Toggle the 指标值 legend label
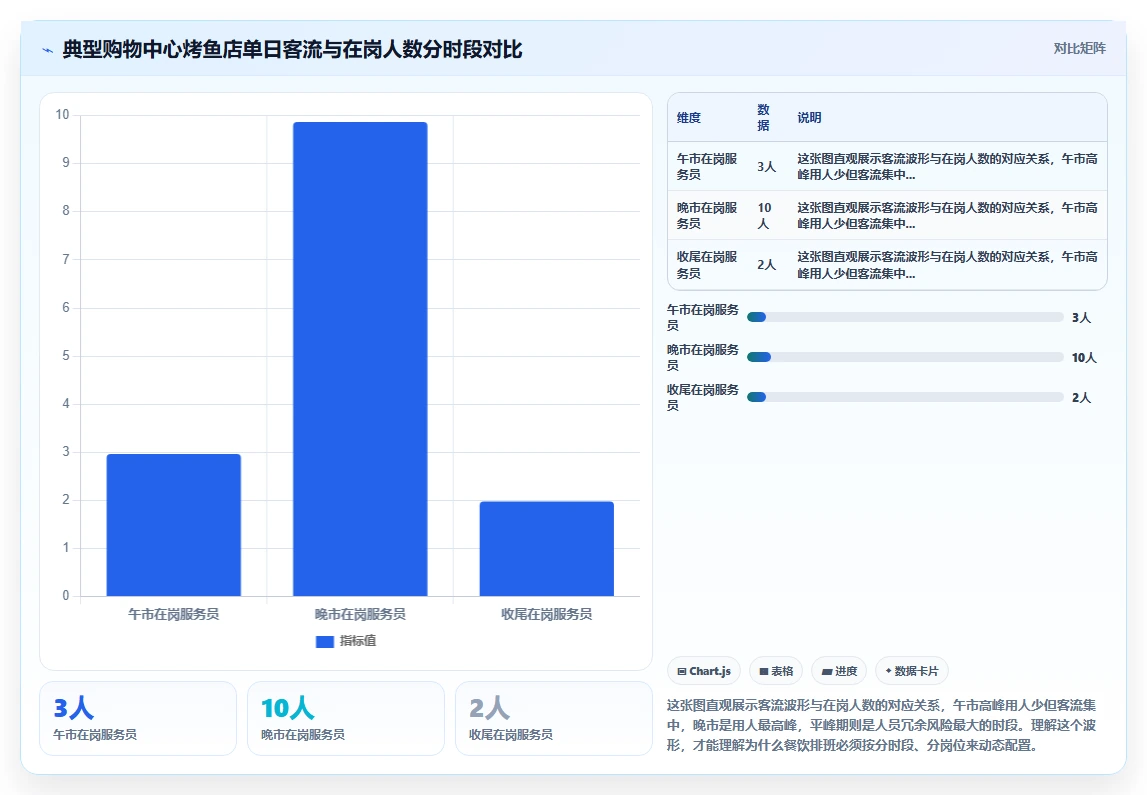This screenshot has width=1147, height=795. (x=358, y=641)
